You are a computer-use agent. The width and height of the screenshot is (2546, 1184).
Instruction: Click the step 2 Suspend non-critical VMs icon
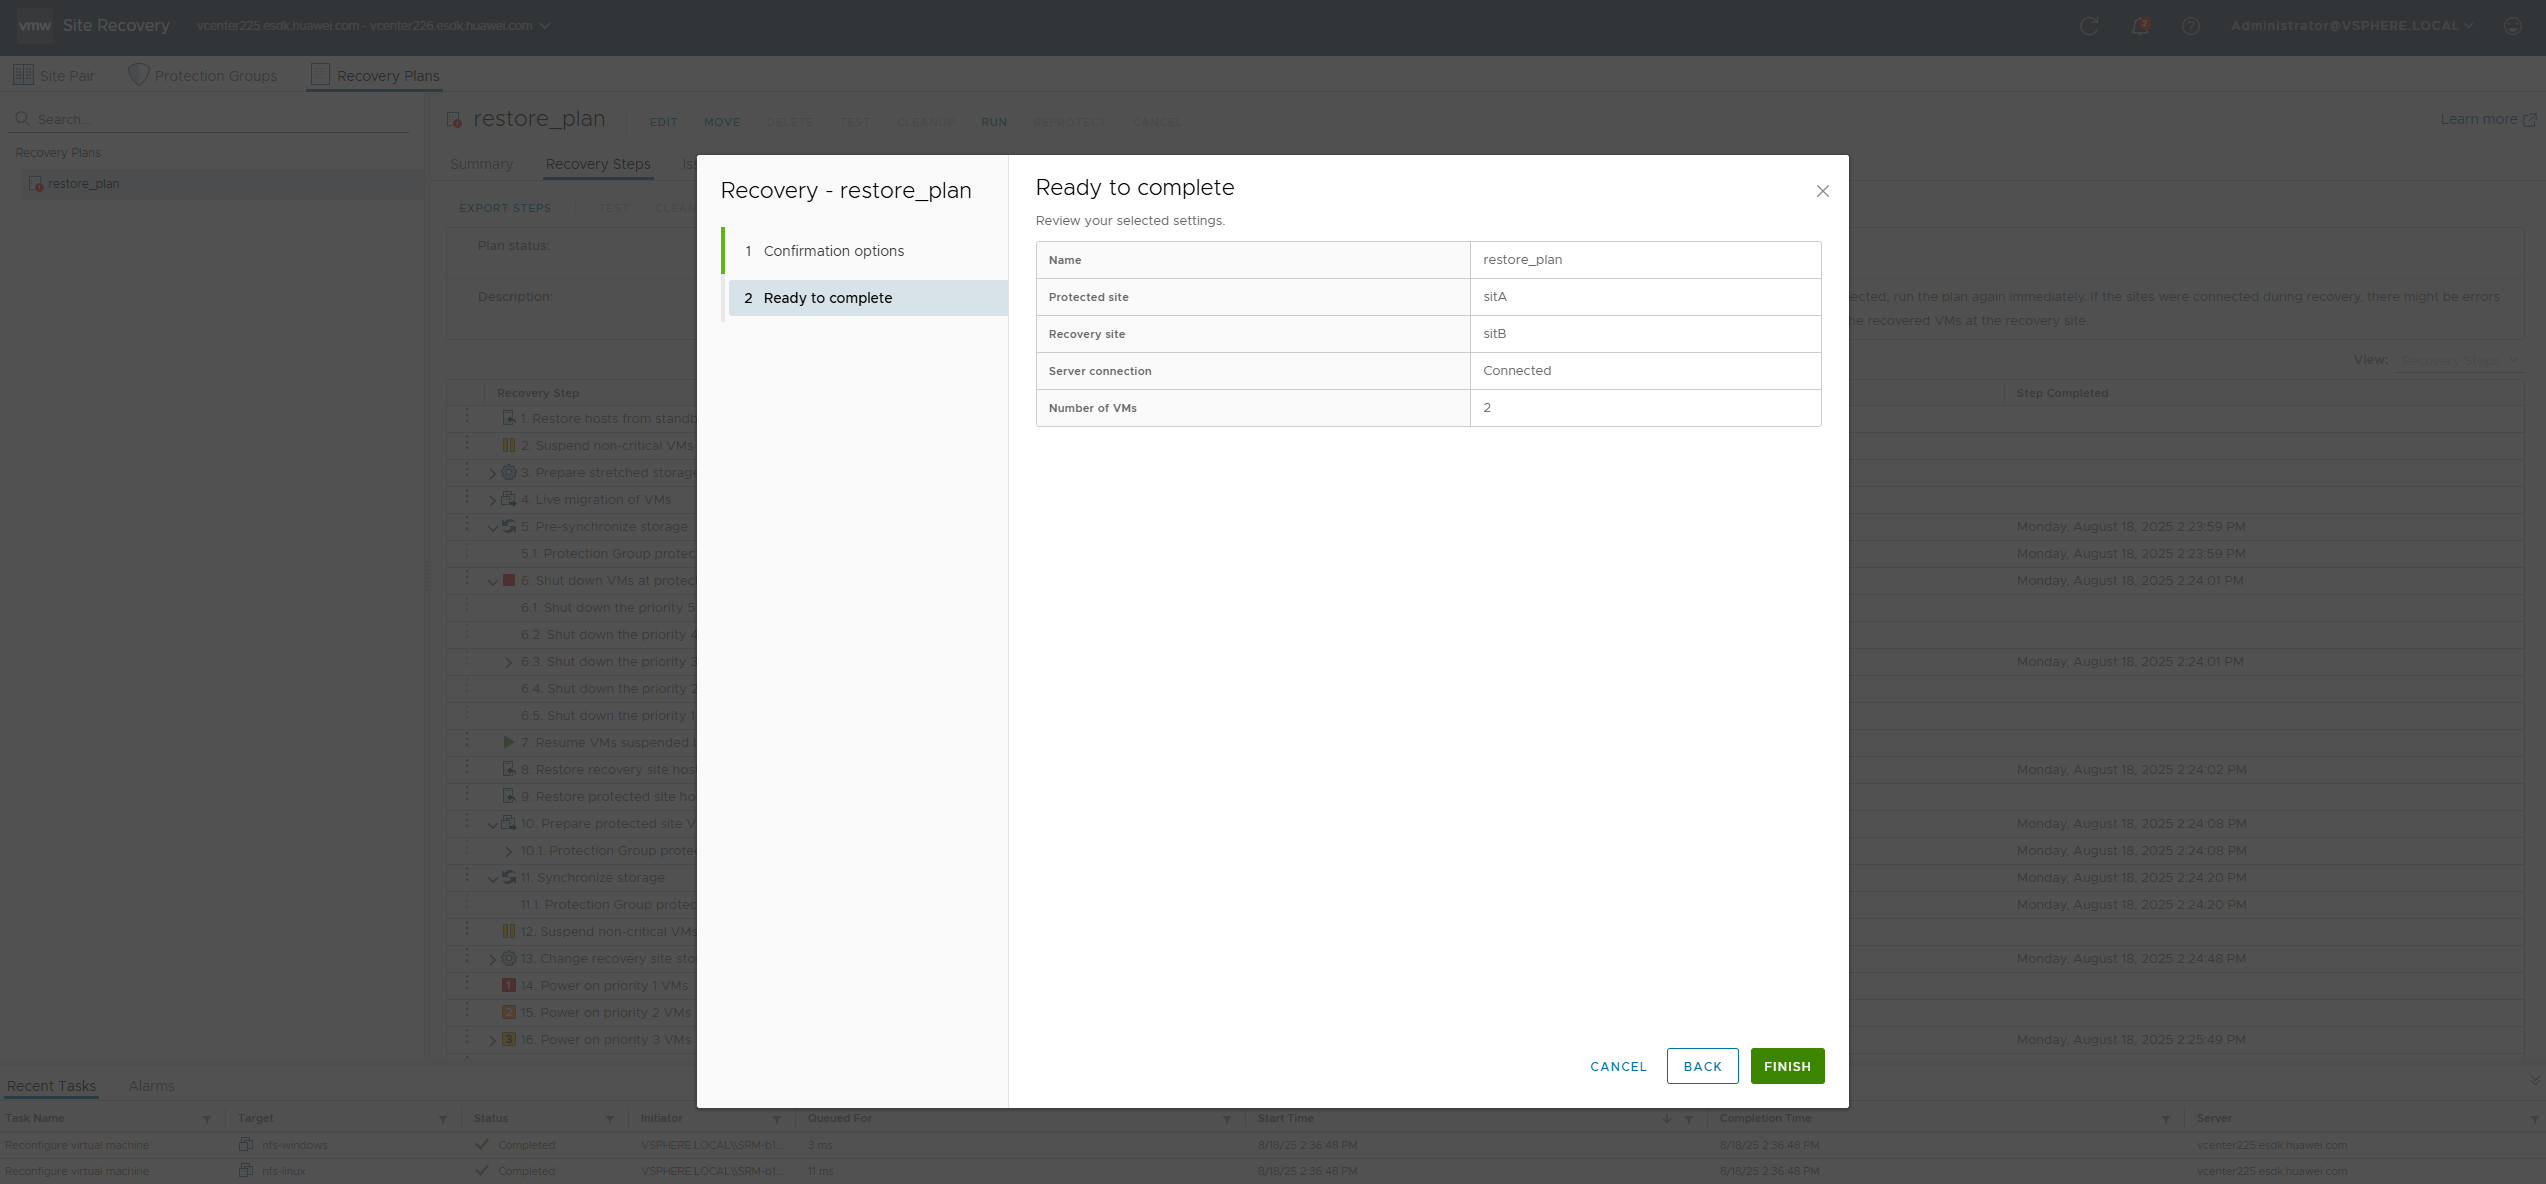coord(509,445)
